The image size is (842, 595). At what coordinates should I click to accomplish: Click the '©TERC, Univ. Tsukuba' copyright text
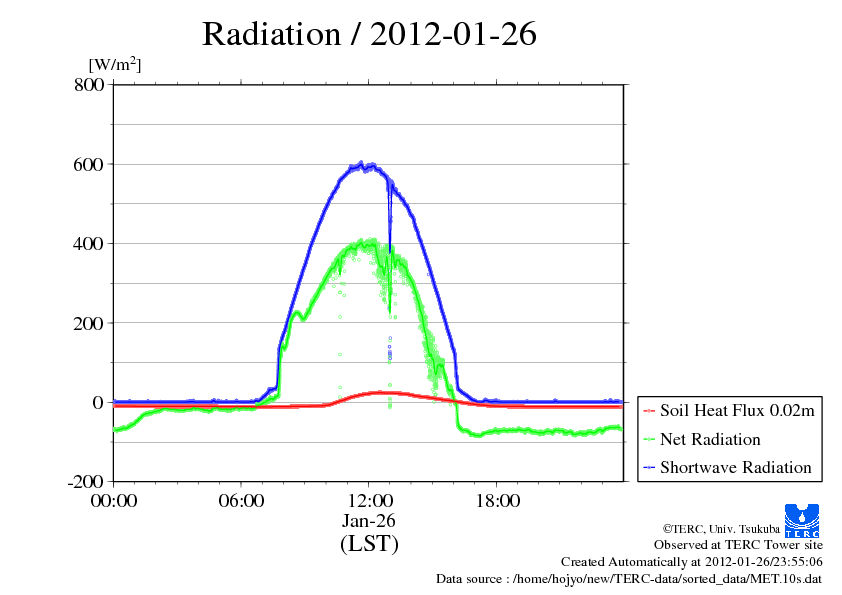pos(721,529)
